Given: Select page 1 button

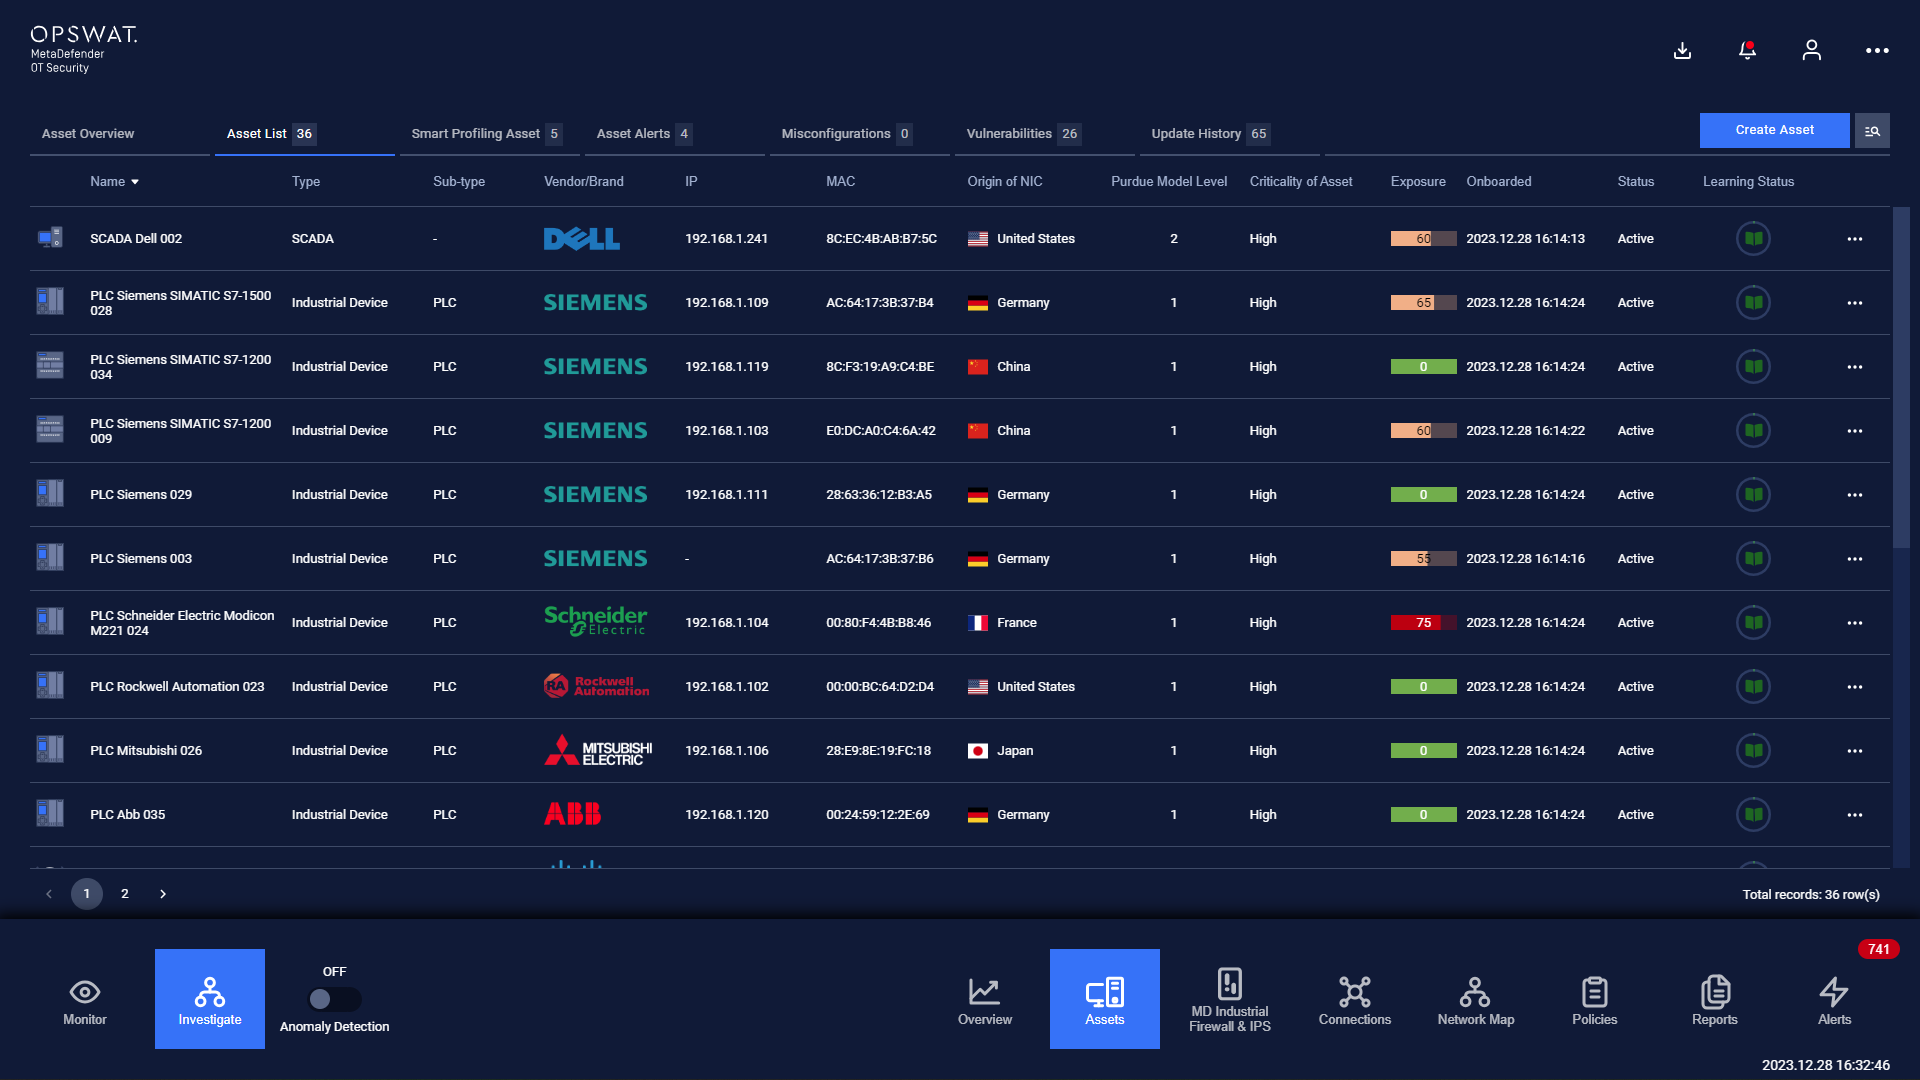Looking at the screenshot, I should coord(87,894).
